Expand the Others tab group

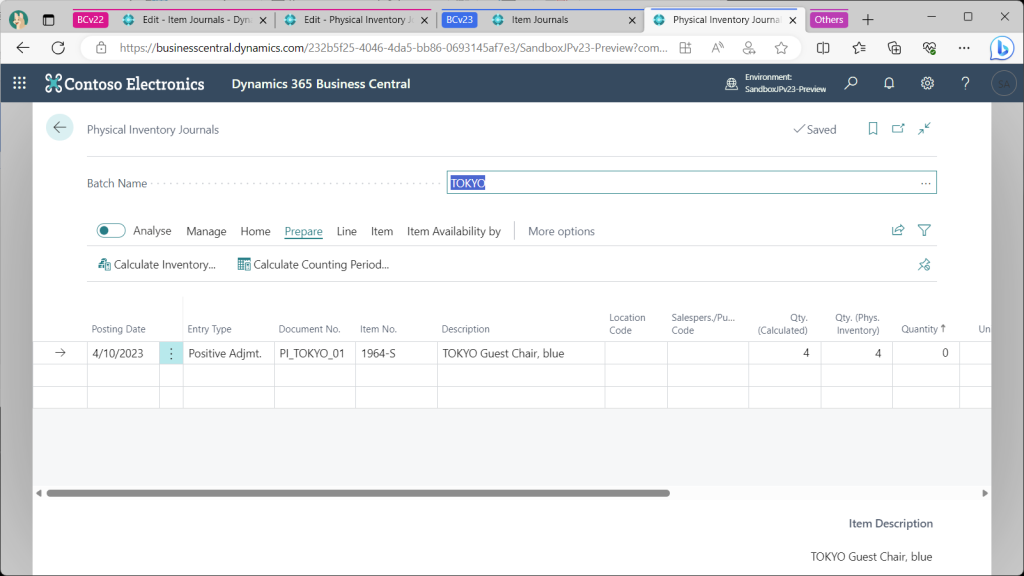point(829,20)
